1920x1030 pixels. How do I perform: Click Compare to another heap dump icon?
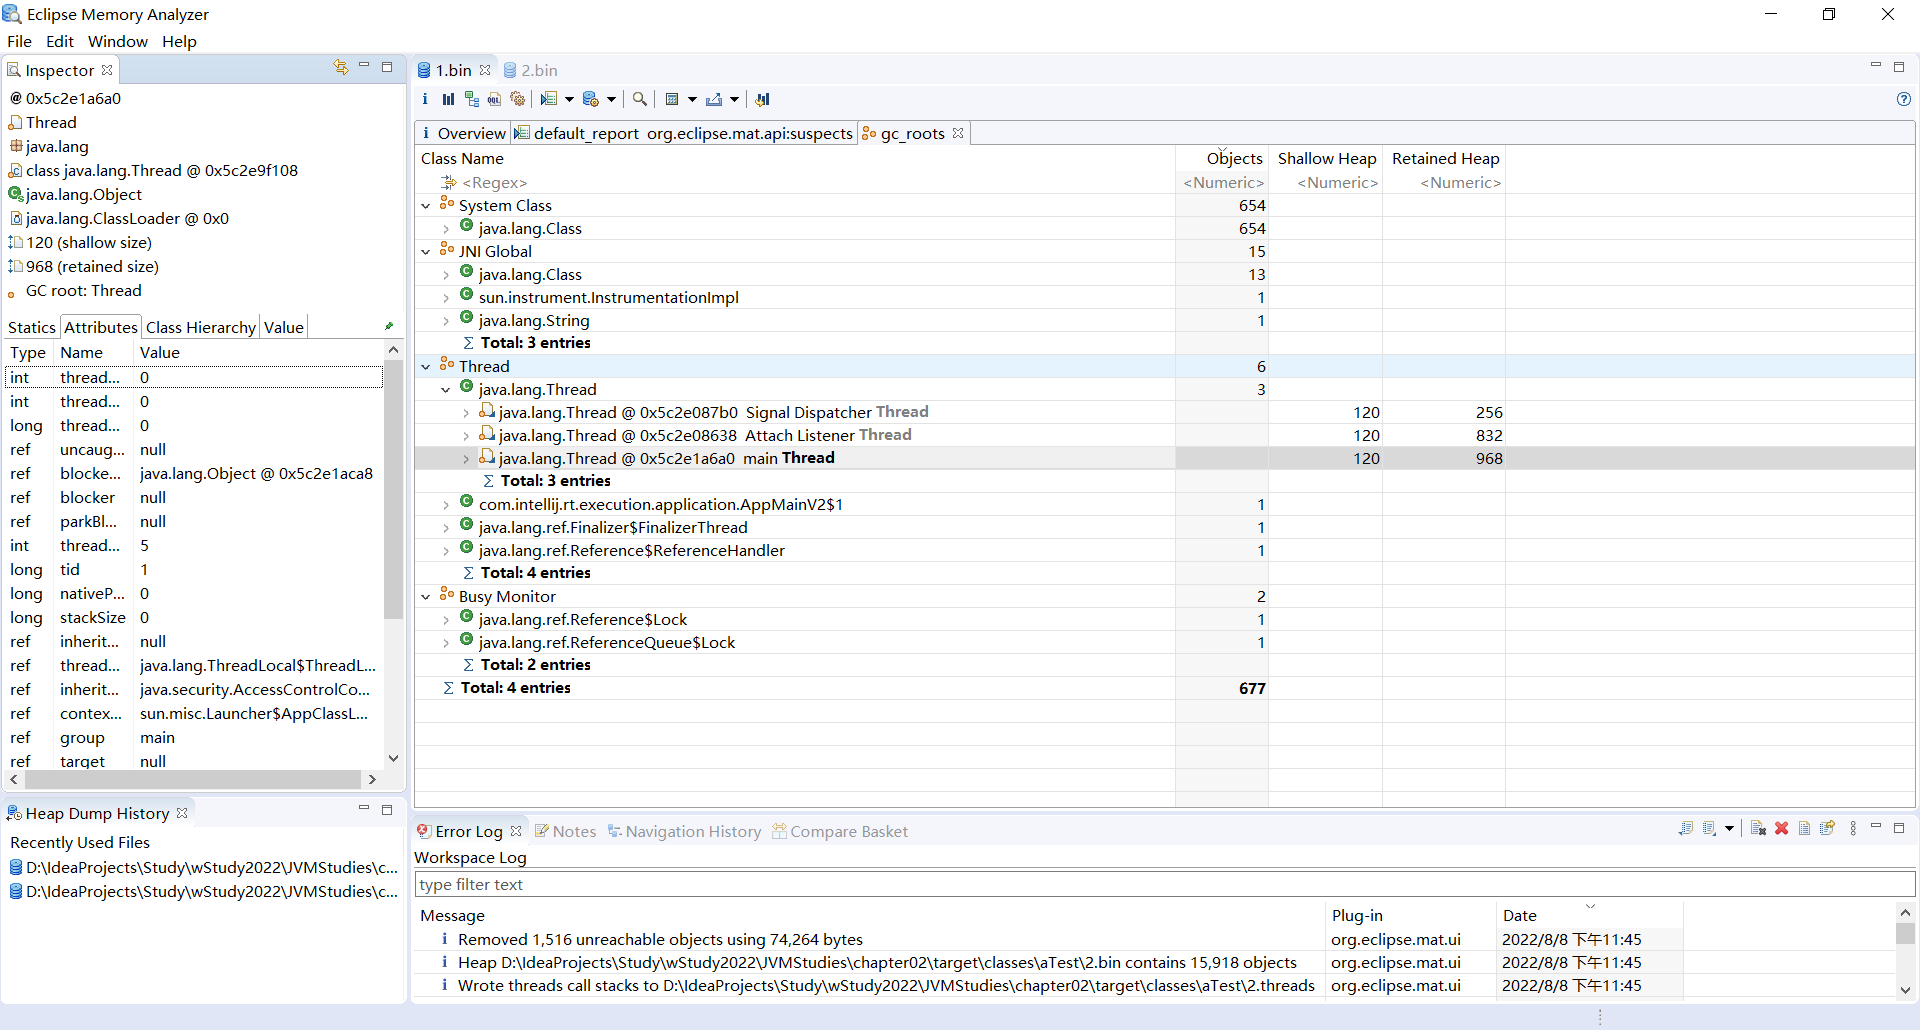762,99
